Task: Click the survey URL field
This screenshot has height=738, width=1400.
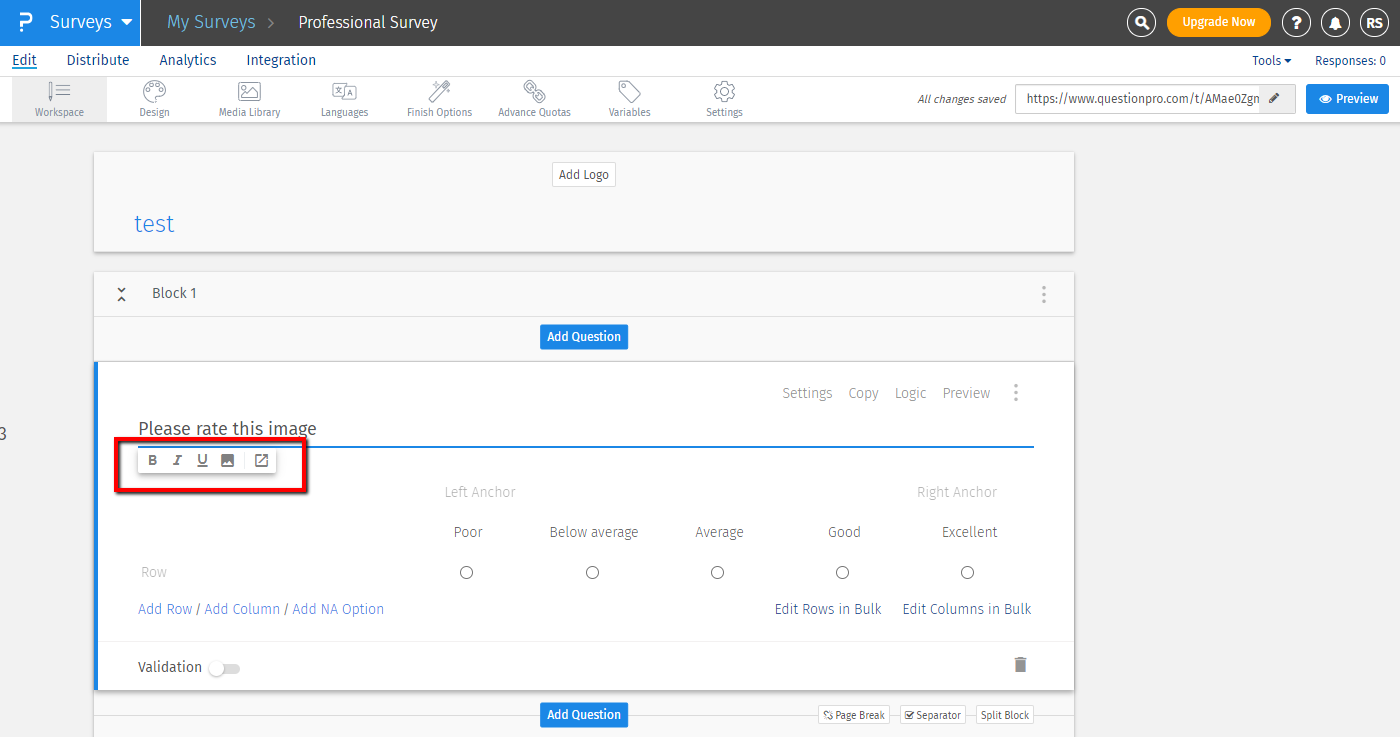Action: click(1140, 99)
